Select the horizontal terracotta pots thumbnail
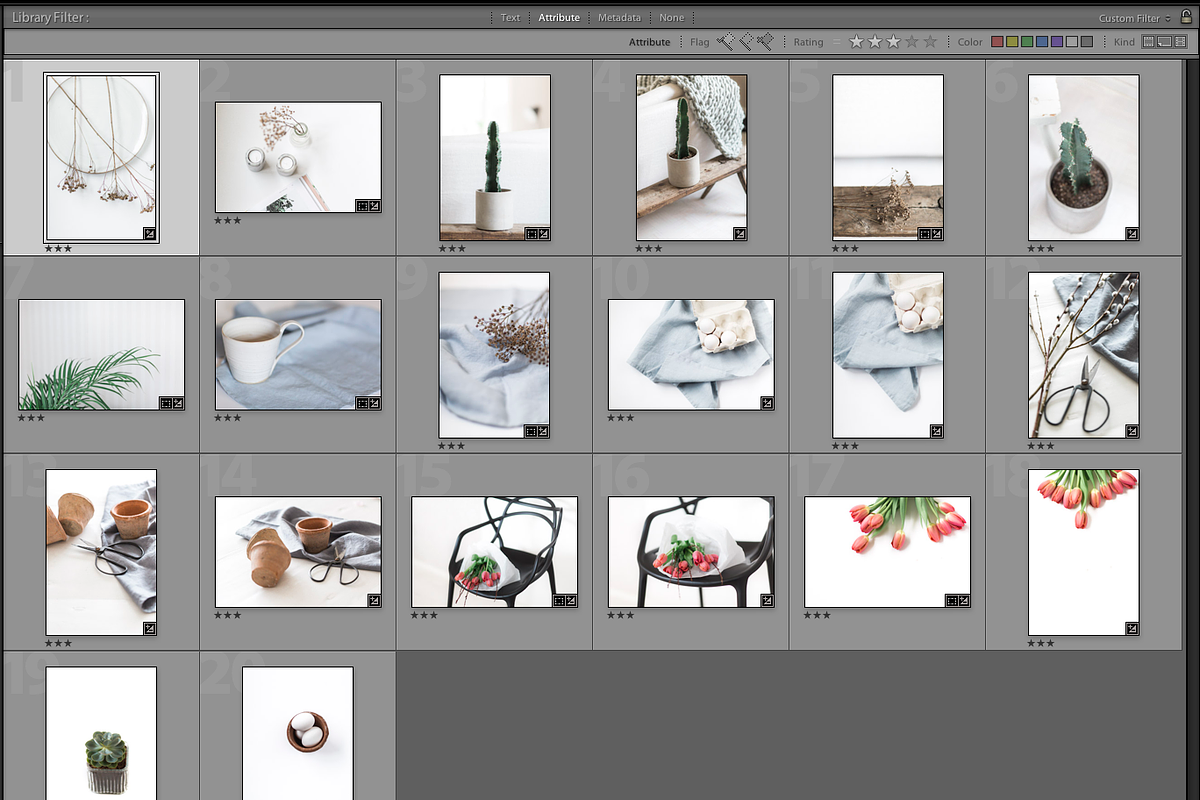Viewport: 1200px width, 800px height. [298, 552]
